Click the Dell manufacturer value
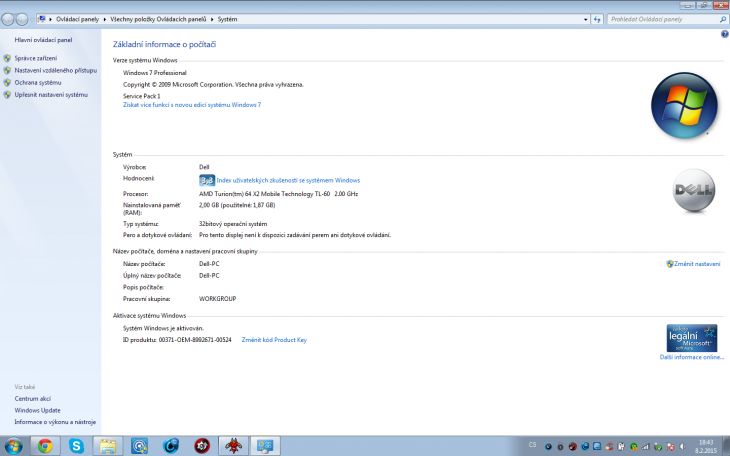 [204, 167]
